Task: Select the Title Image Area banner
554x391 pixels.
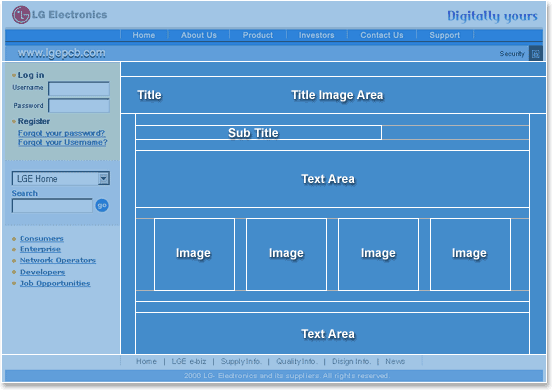Action: 334,95
